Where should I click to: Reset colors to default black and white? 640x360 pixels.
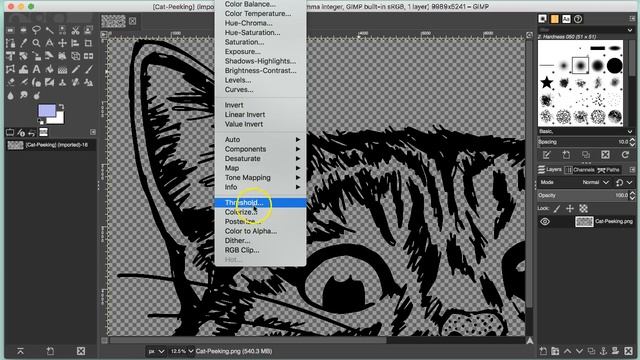[x=41, y=122]
